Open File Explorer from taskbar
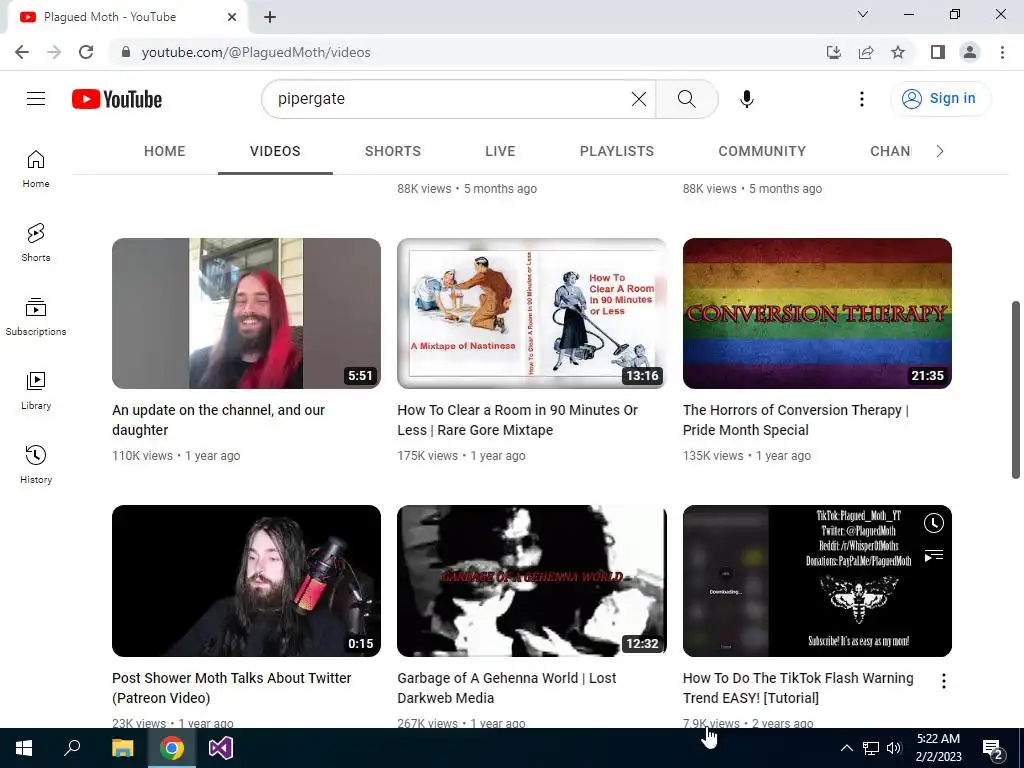 coord(122,748)
